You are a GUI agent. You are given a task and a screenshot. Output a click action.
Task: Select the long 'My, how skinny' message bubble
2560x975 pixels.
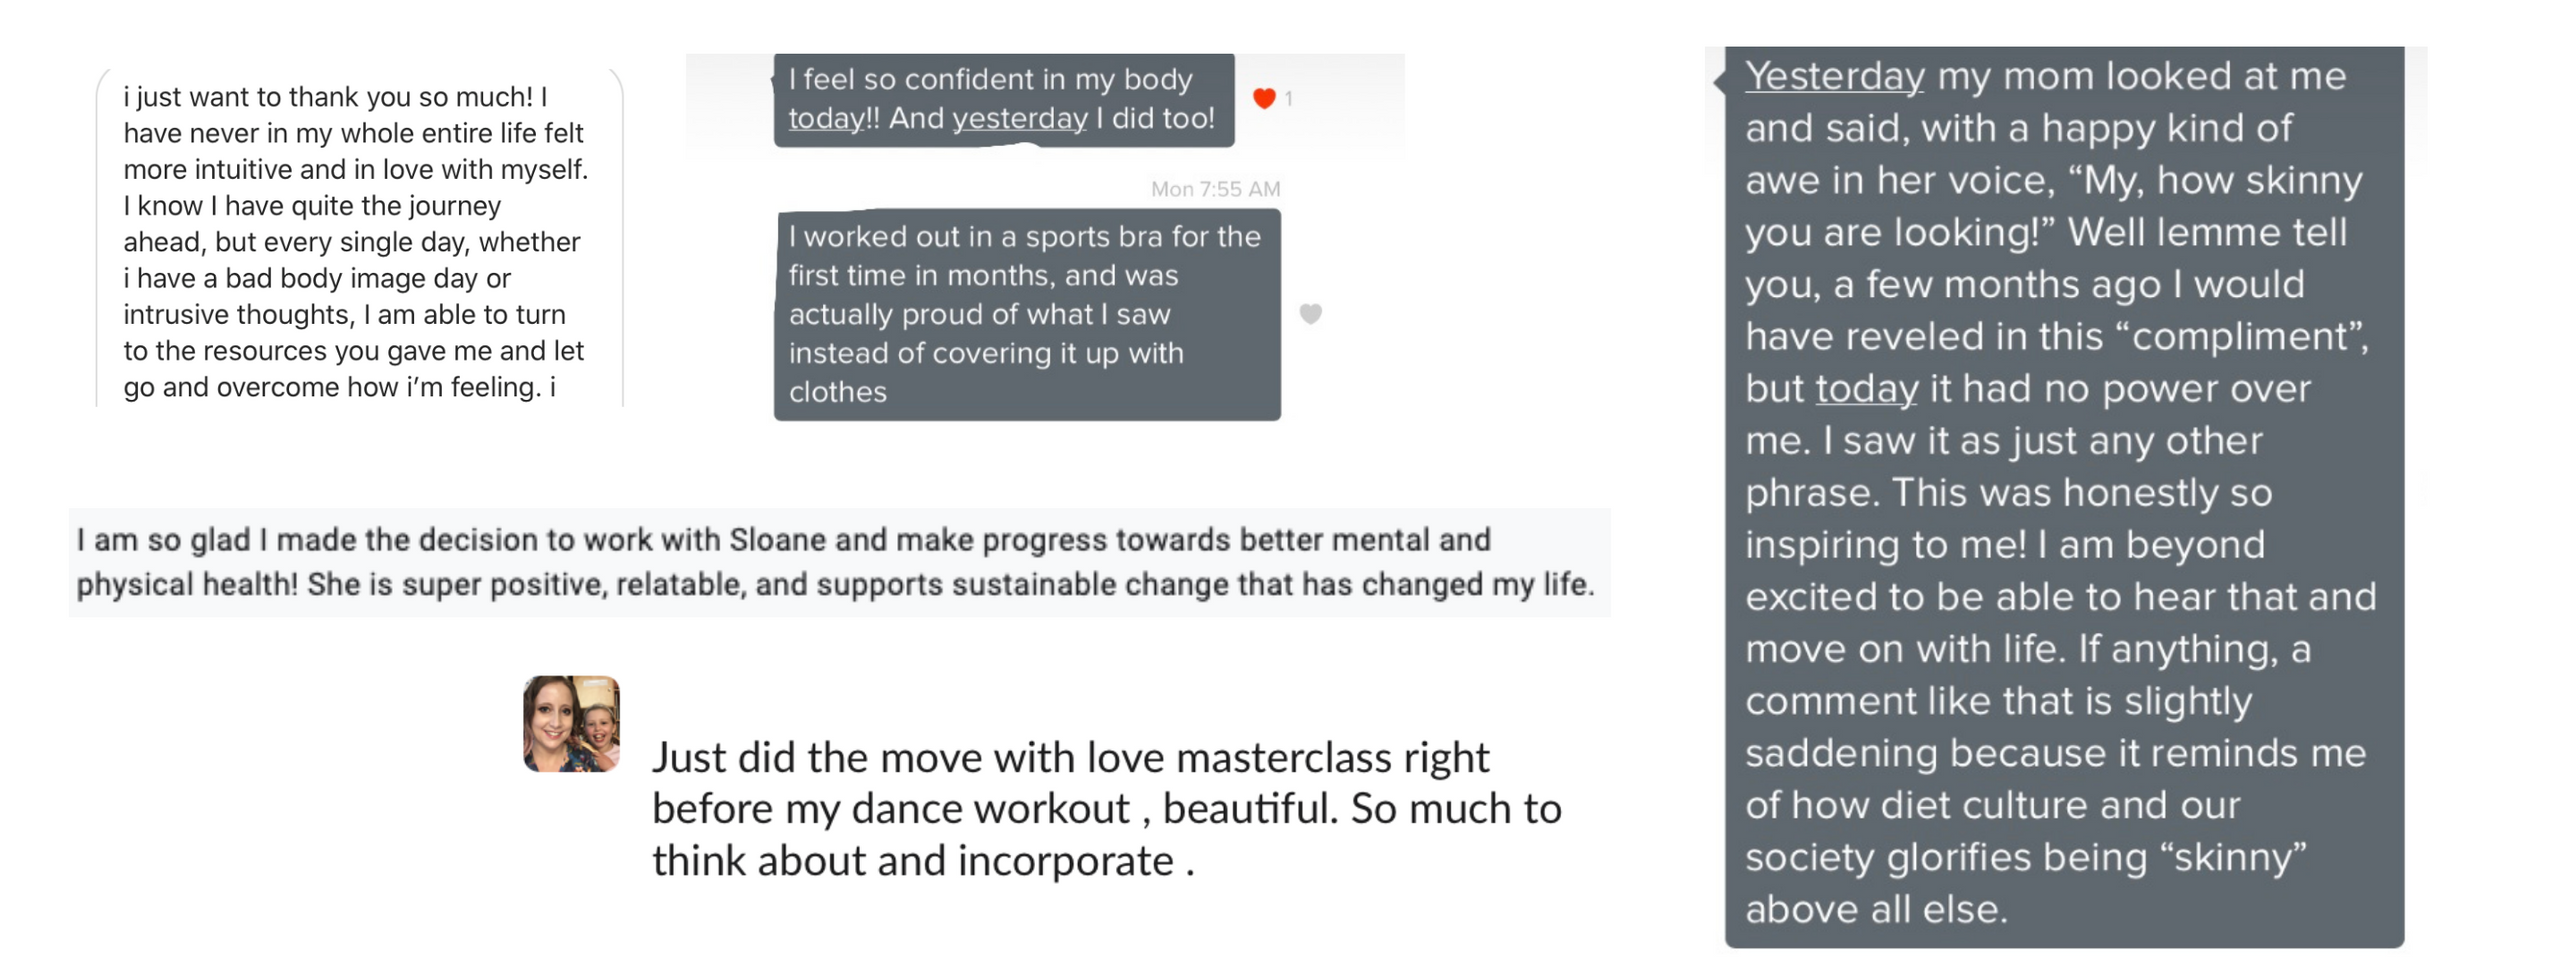point(2063,496)
